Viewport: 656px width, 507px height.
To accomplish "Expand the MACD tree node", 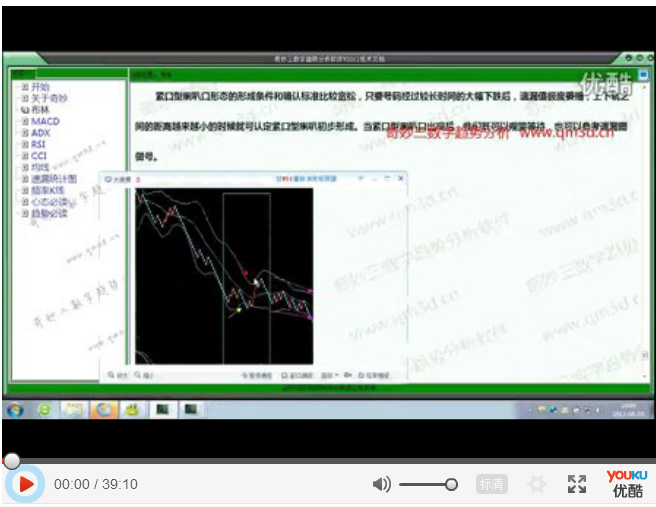I will click(24, 121).
